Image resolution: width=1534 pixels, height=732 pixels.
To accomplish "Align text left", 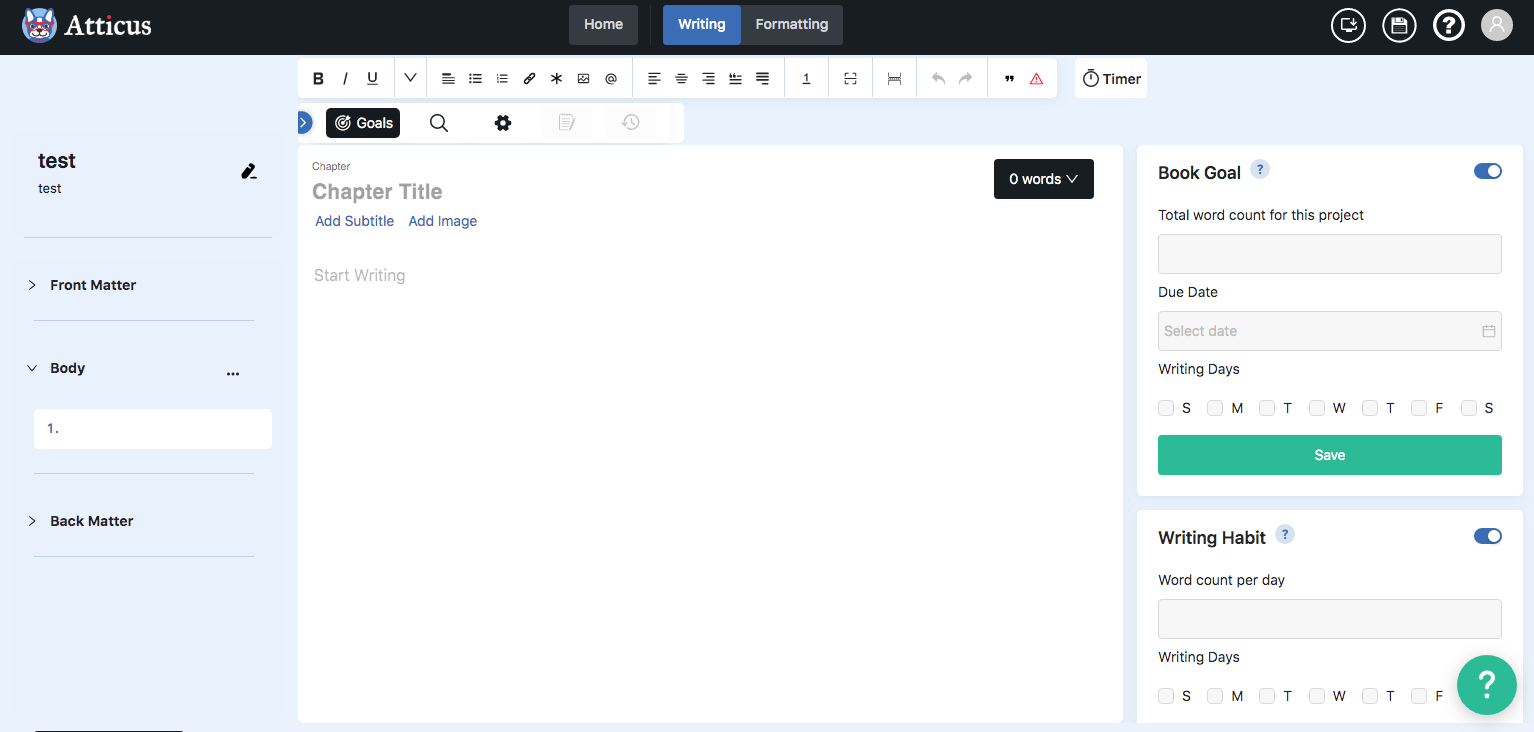I will 654,78.
